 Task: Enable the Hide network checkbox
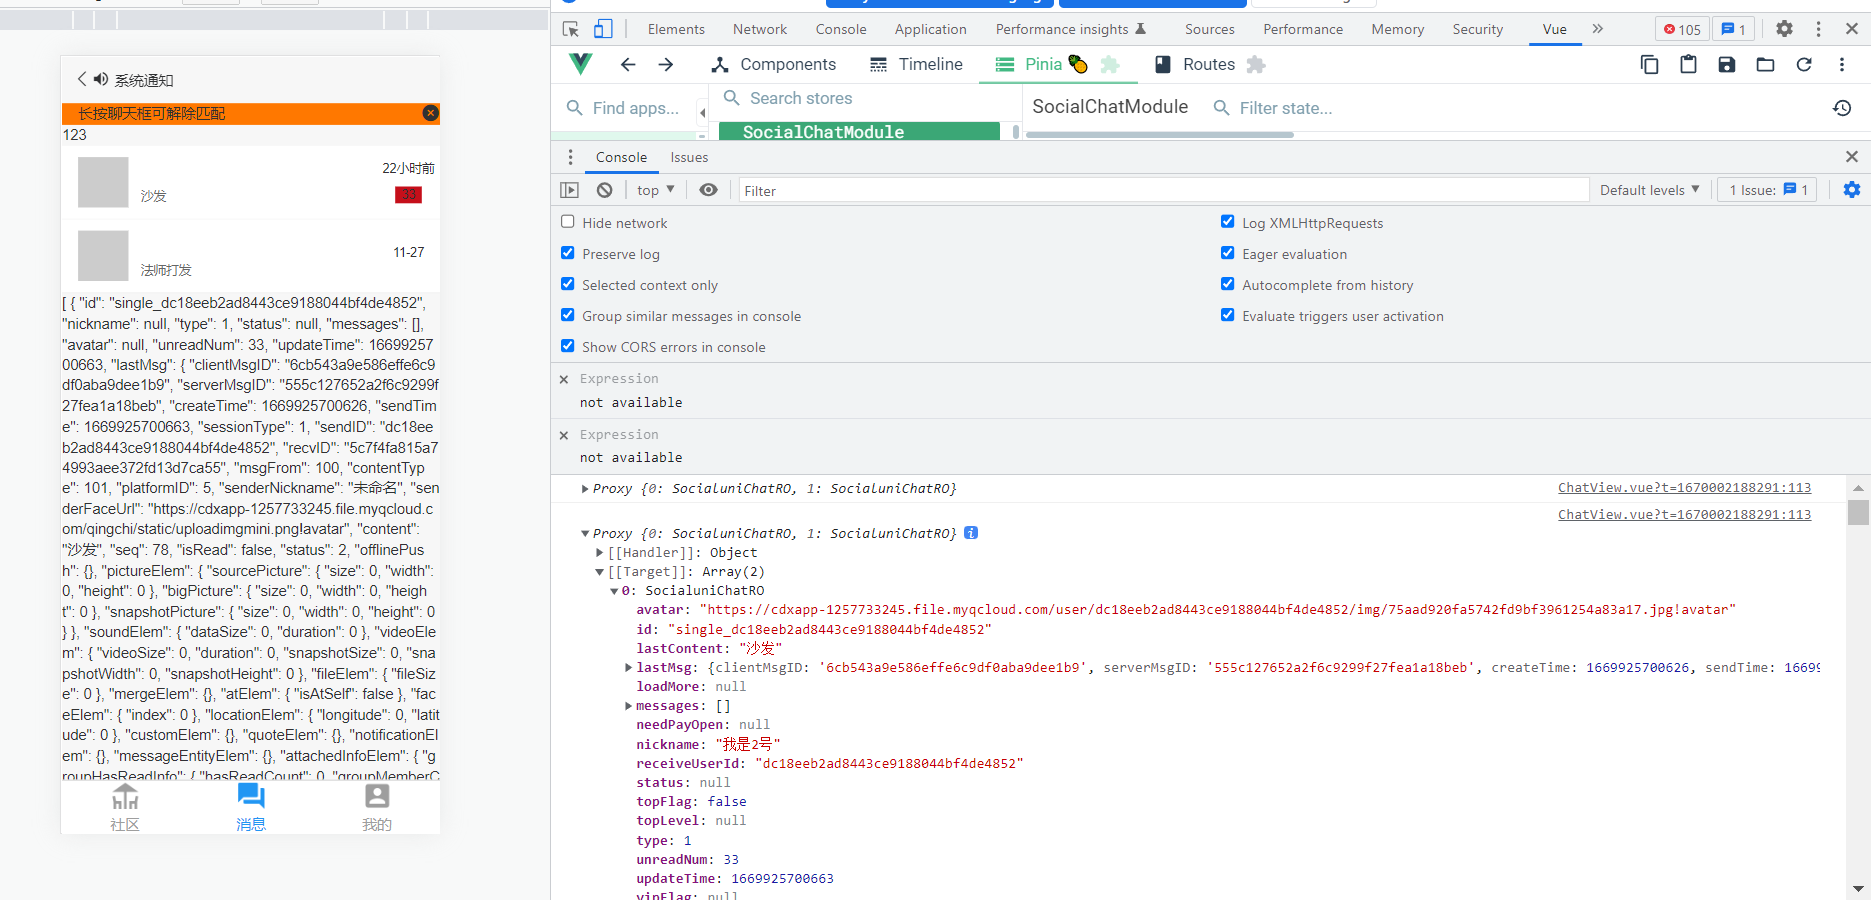[568, 222]
